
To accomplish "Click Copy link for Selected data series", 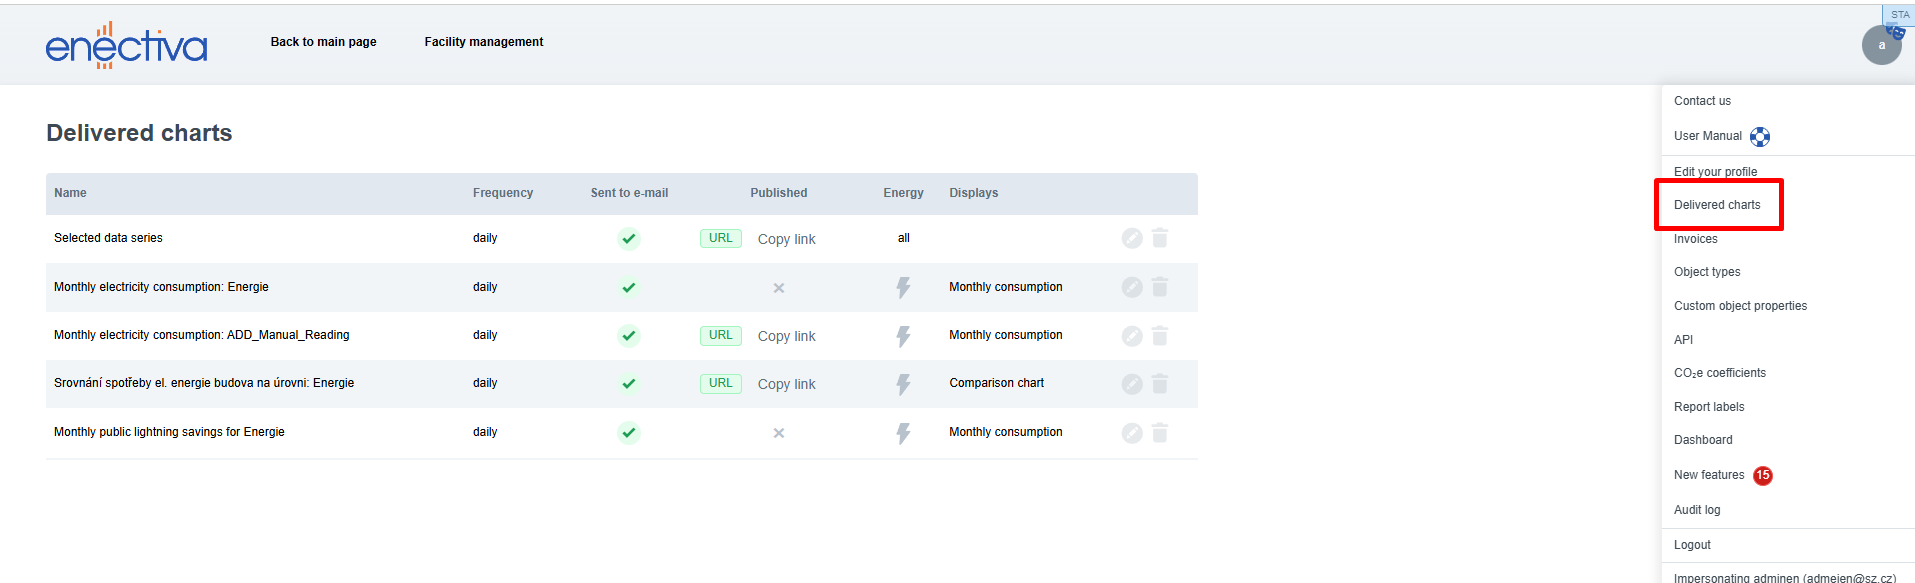I will coord(786,239).
